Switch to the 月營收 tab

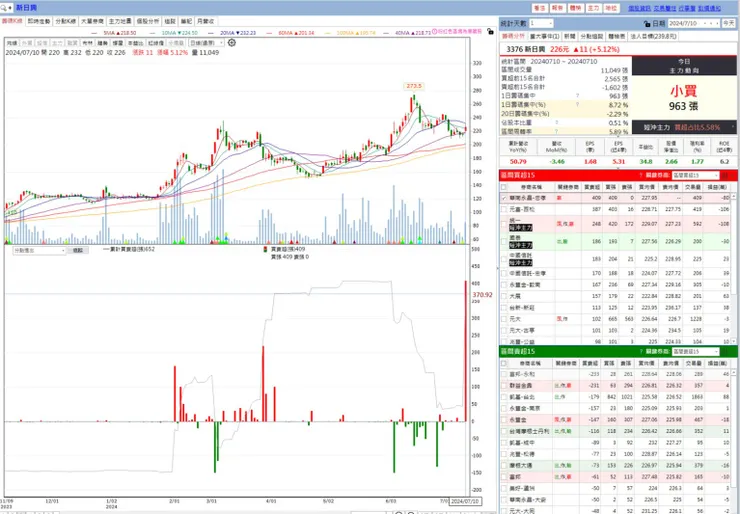pos(205,21)
